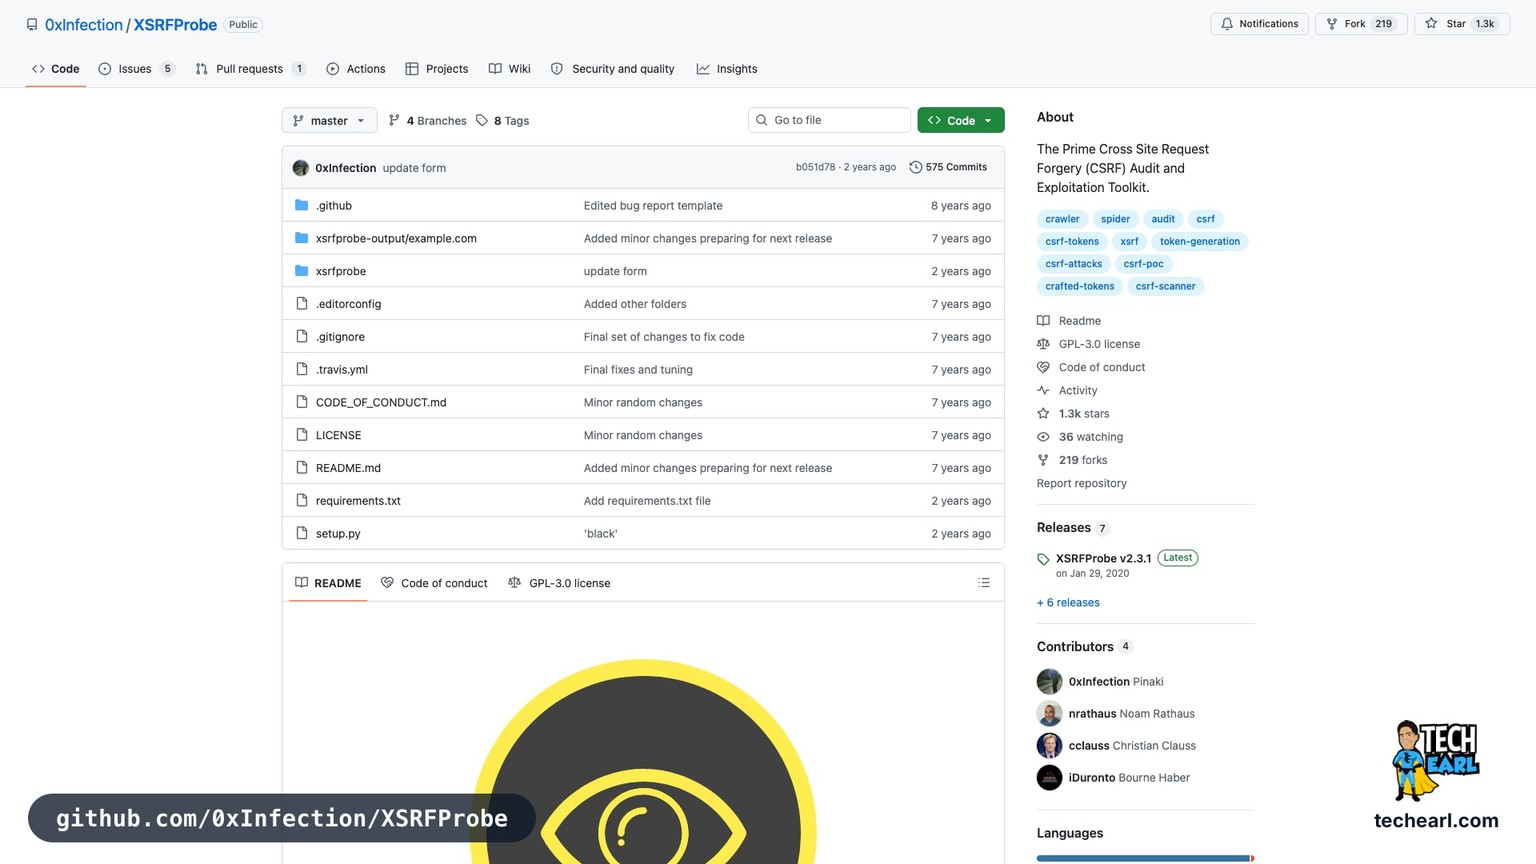The image size is (1536, 864).
Task: View the 36 watching link
Action: pos(1080,437)
